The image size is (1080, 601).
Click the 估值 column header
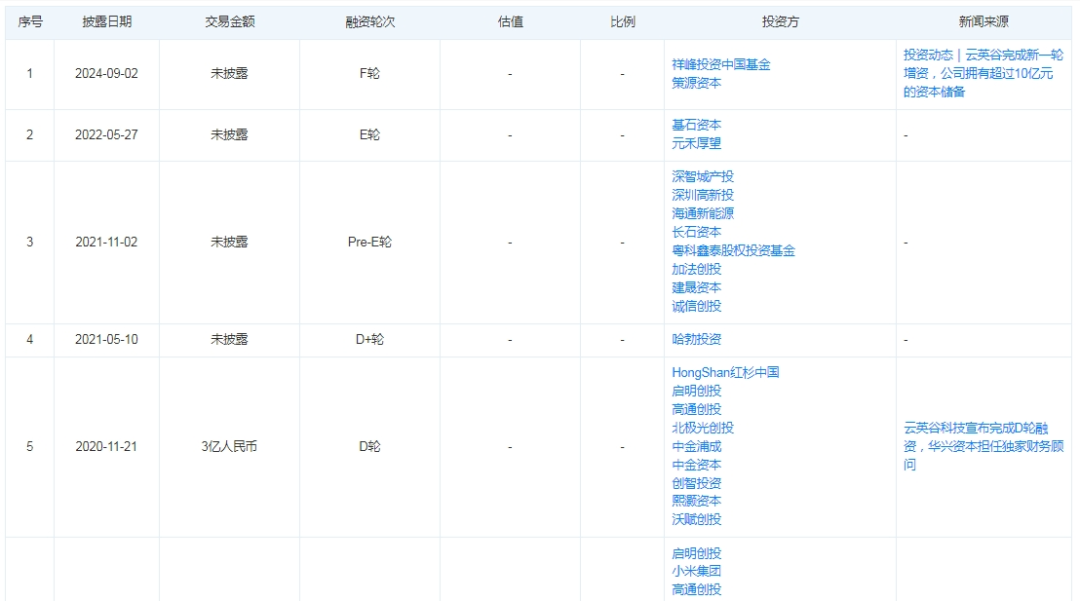(510, 22)
